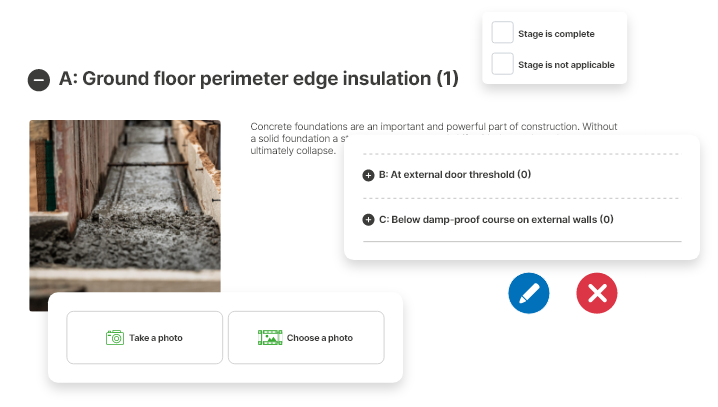Expand section B using its plus icon
The width and height of the screenshot is (718, 407).
(x=368, y=175)
